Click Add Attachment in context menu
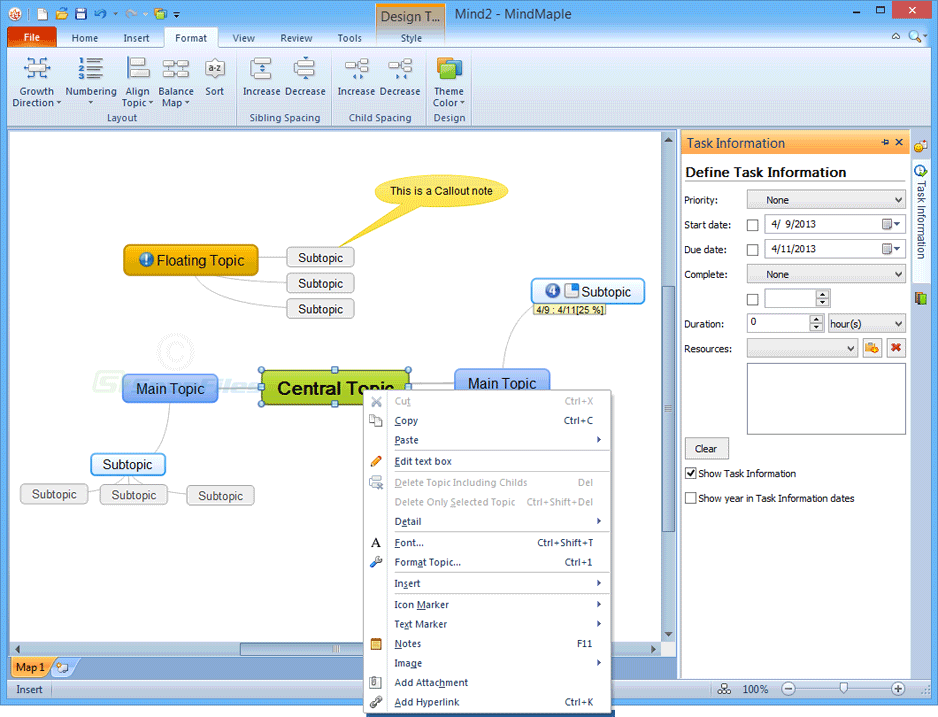The image size is (938, 717). [x=487, y=682]
